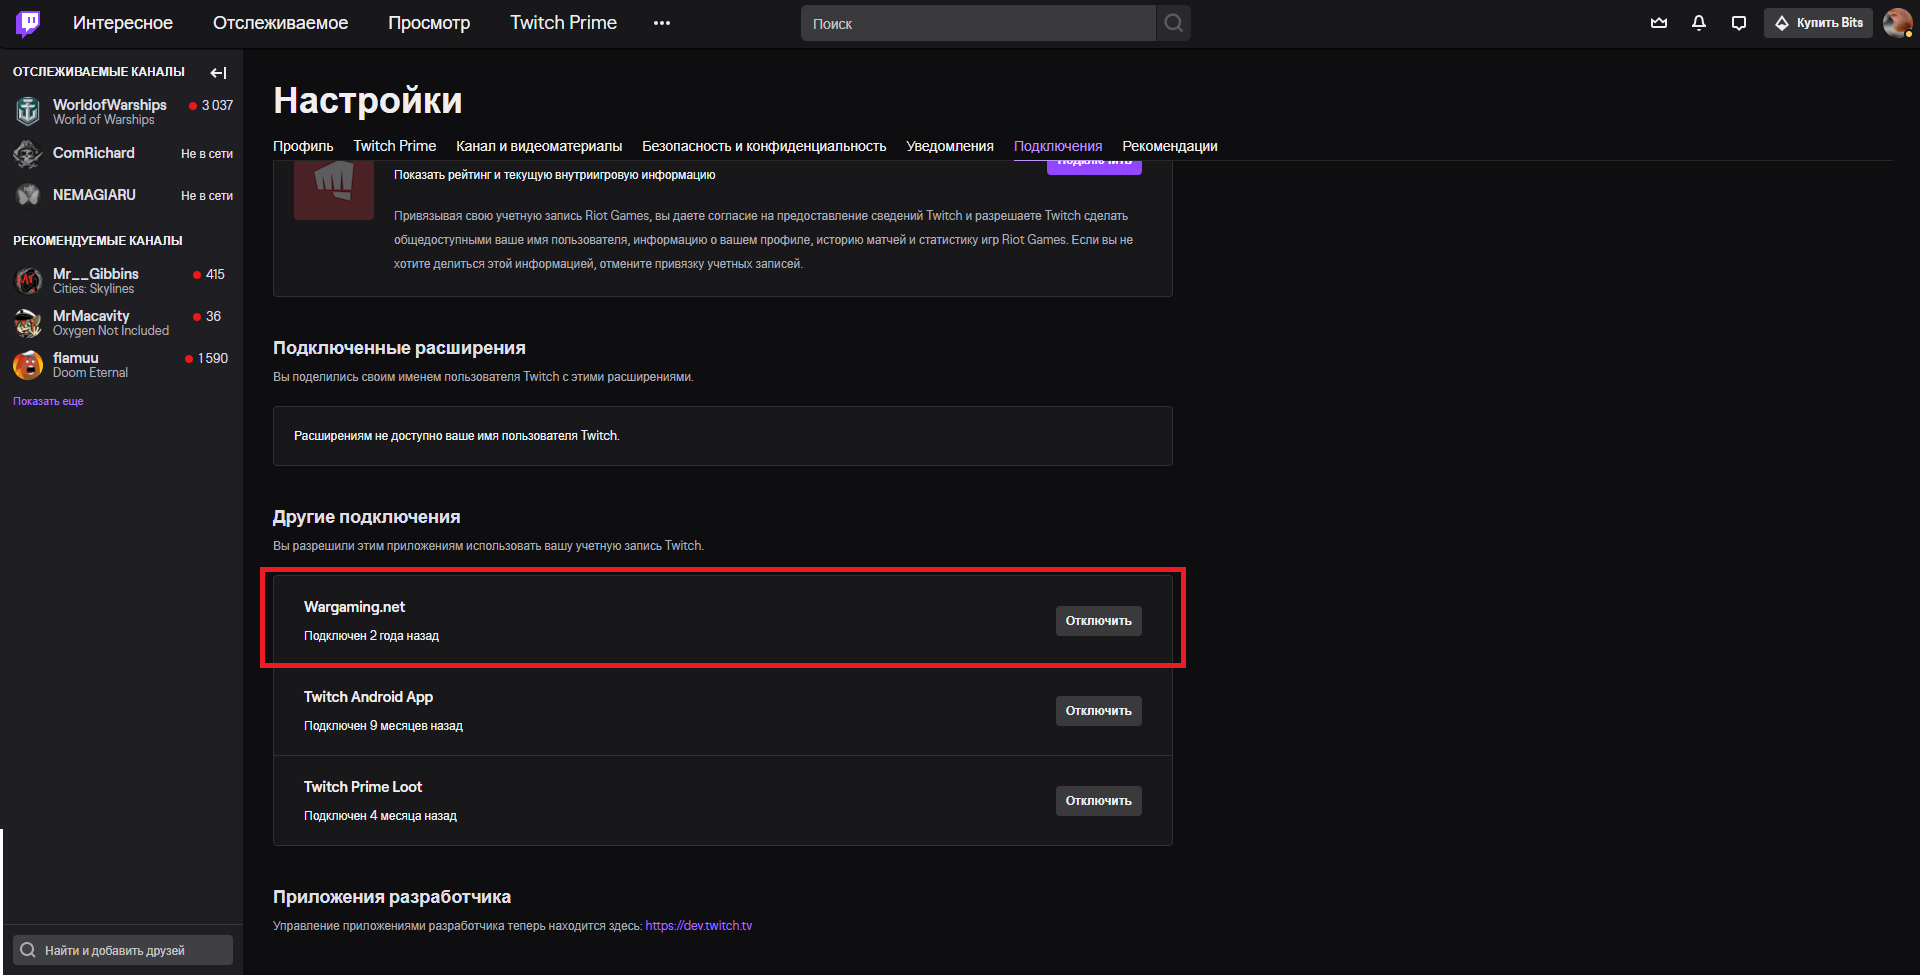Click the Twitch logo home icon
The width and height of the screenshot is (1920, 976).
tap(28, 23)
